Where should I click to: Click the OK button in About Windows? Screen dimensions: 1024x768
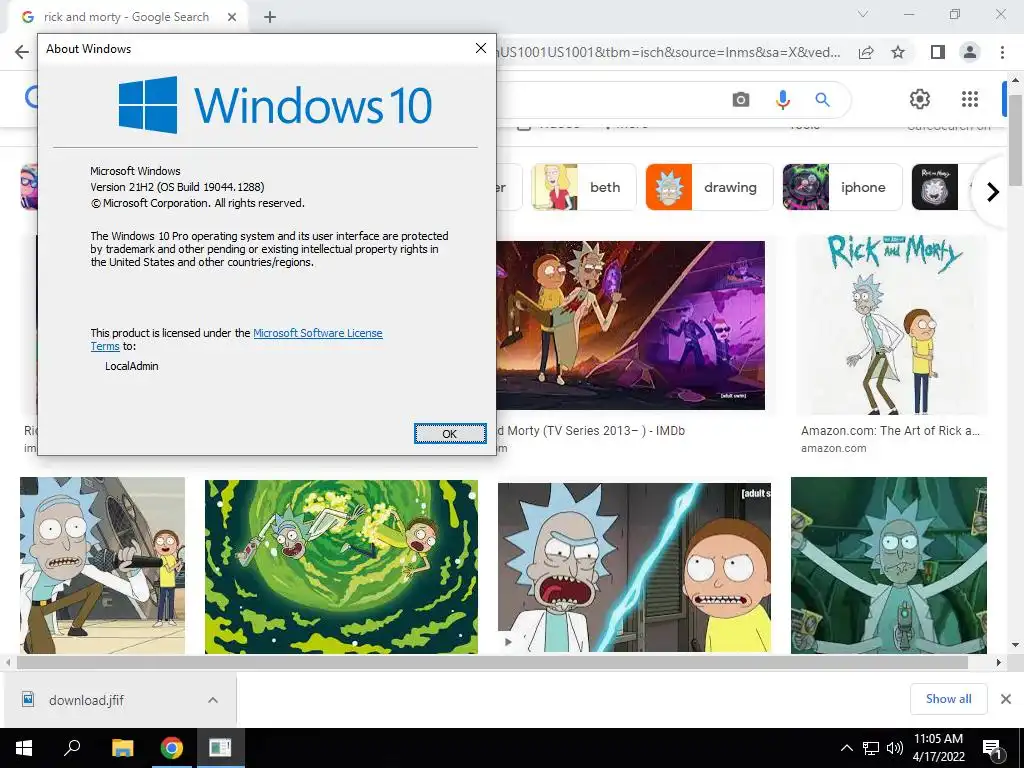(450, 434)
